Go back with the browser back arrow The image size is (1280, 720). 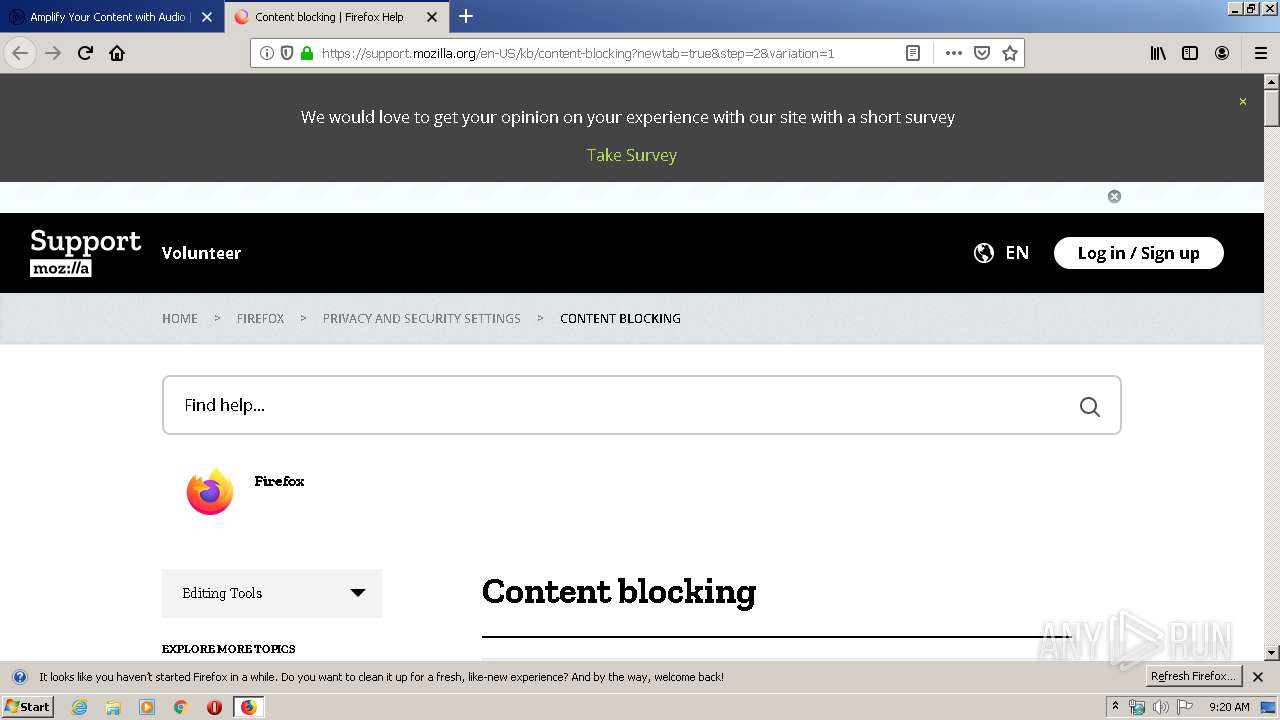tap(20, 53)
